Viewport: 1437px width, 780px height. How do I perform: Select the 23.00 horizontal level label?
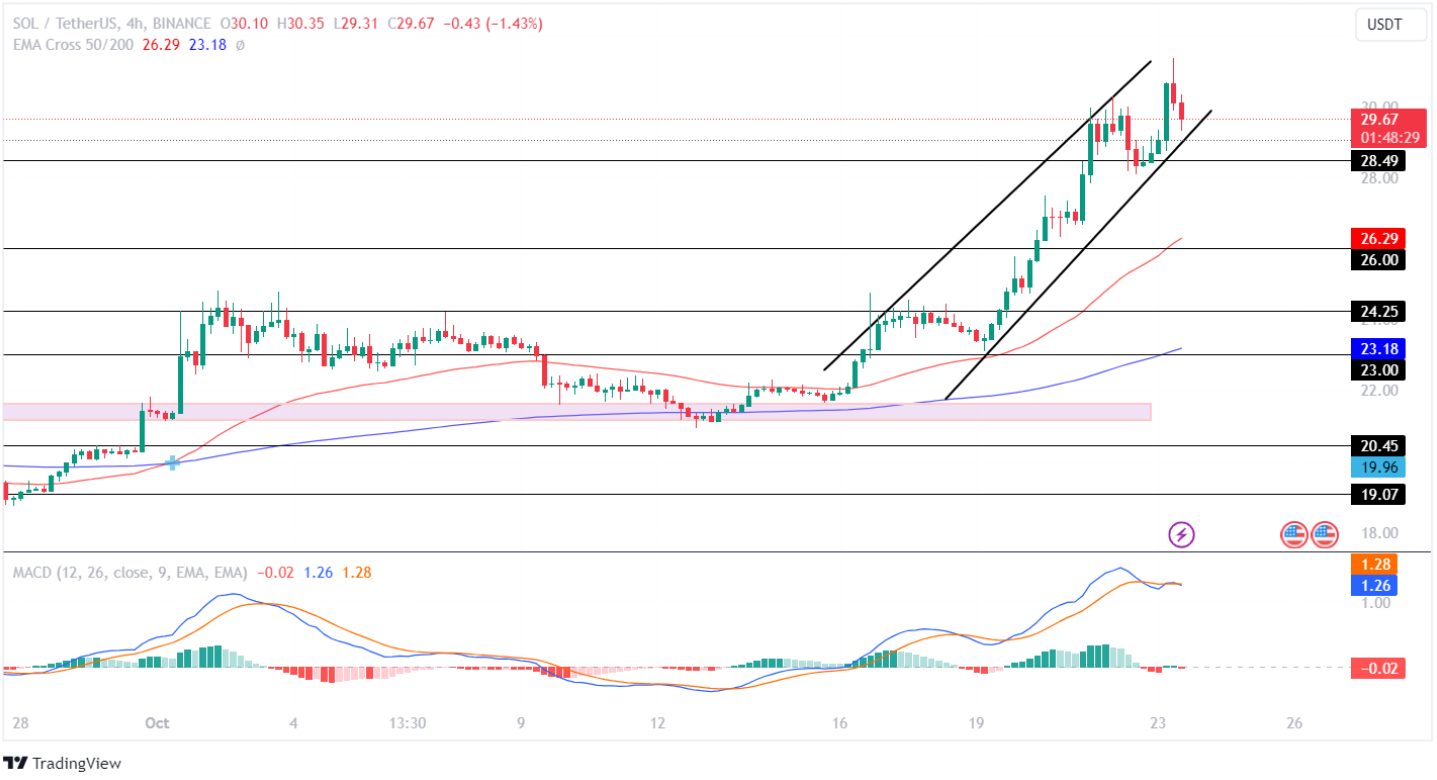[x=1379, y=370]
